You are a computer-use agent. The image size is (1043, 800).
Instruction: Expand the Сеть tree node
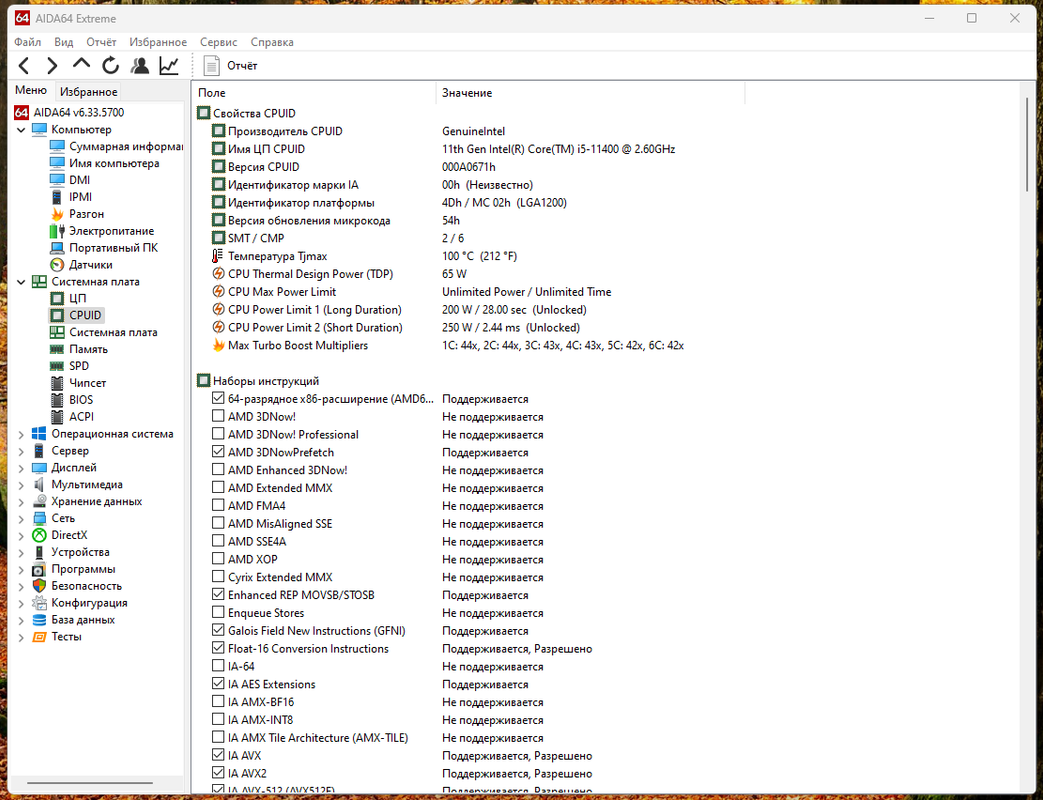click(21, 519)
